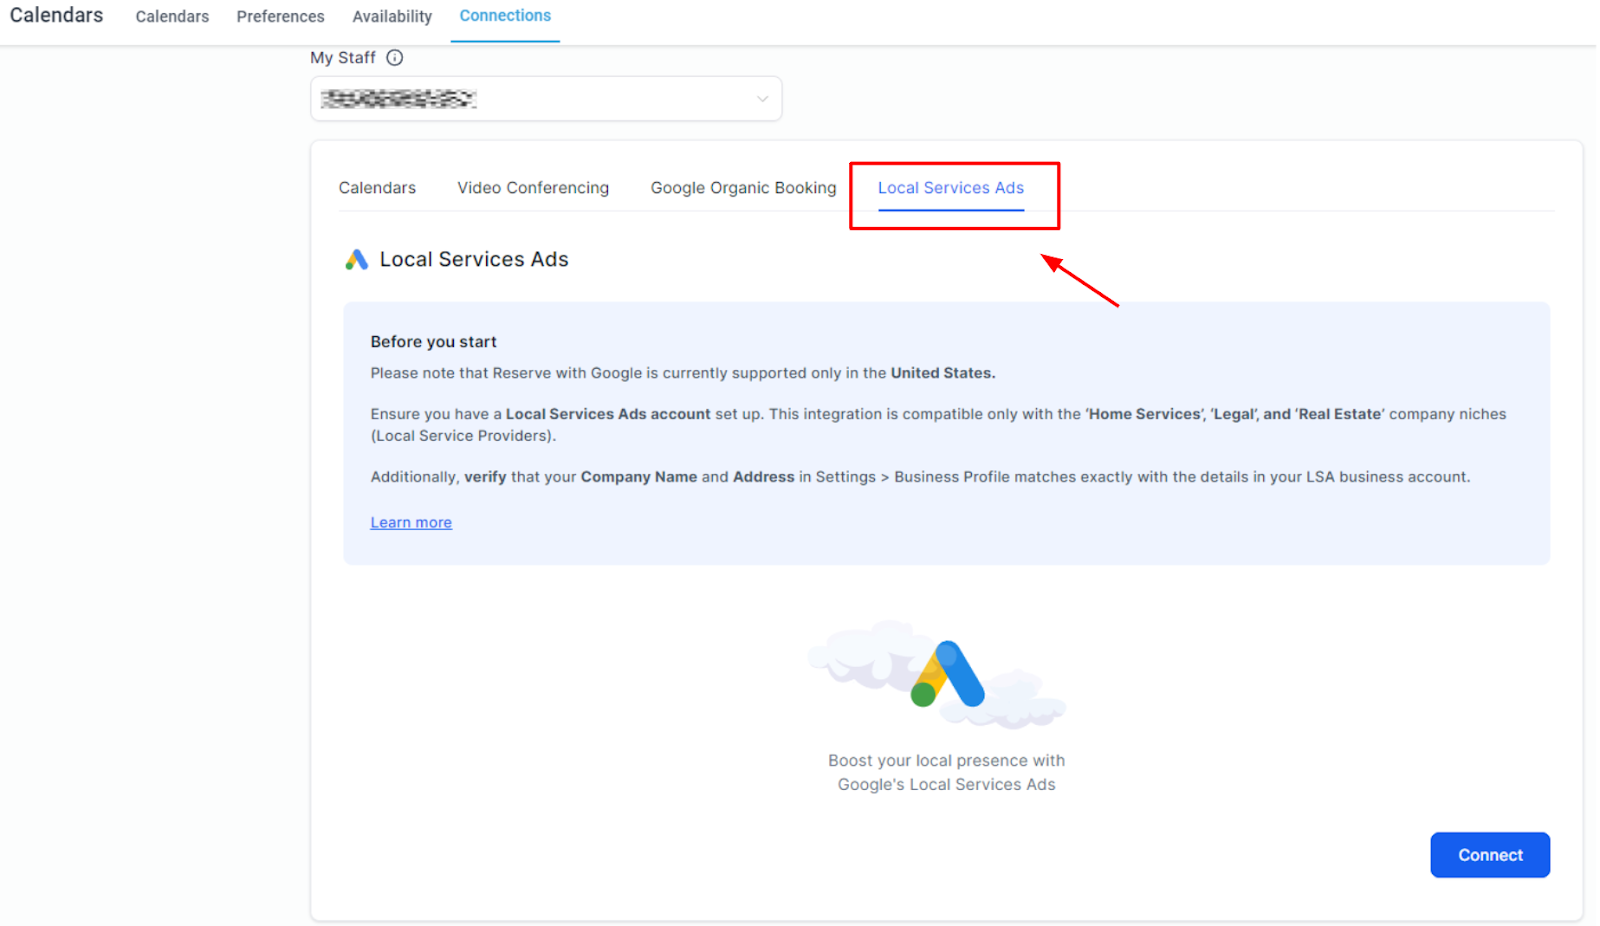1600x926 pixels.
Task: Click the blue Connect button
Action: pyautogui.click(x=1490, y=855)
